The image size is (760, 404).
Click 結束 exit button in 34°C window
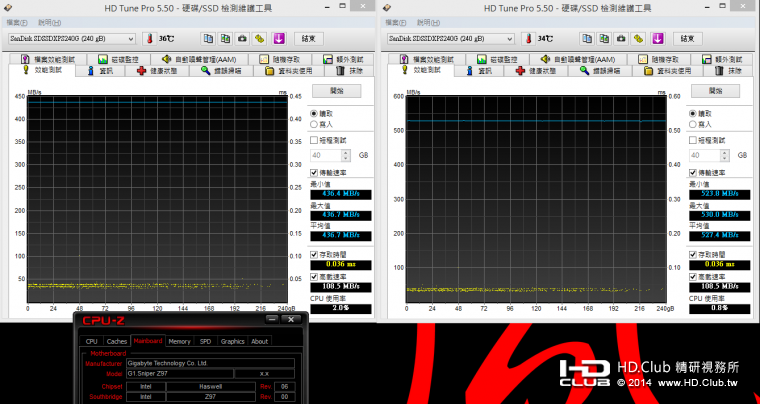tap(688, 39)
